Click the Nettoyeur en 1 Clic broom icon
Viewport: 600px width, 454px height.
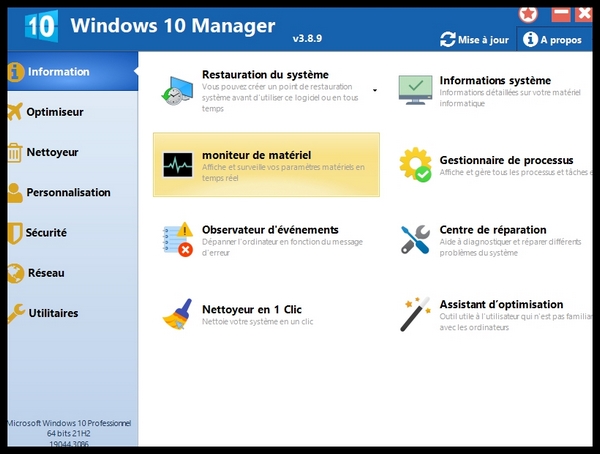177,313
